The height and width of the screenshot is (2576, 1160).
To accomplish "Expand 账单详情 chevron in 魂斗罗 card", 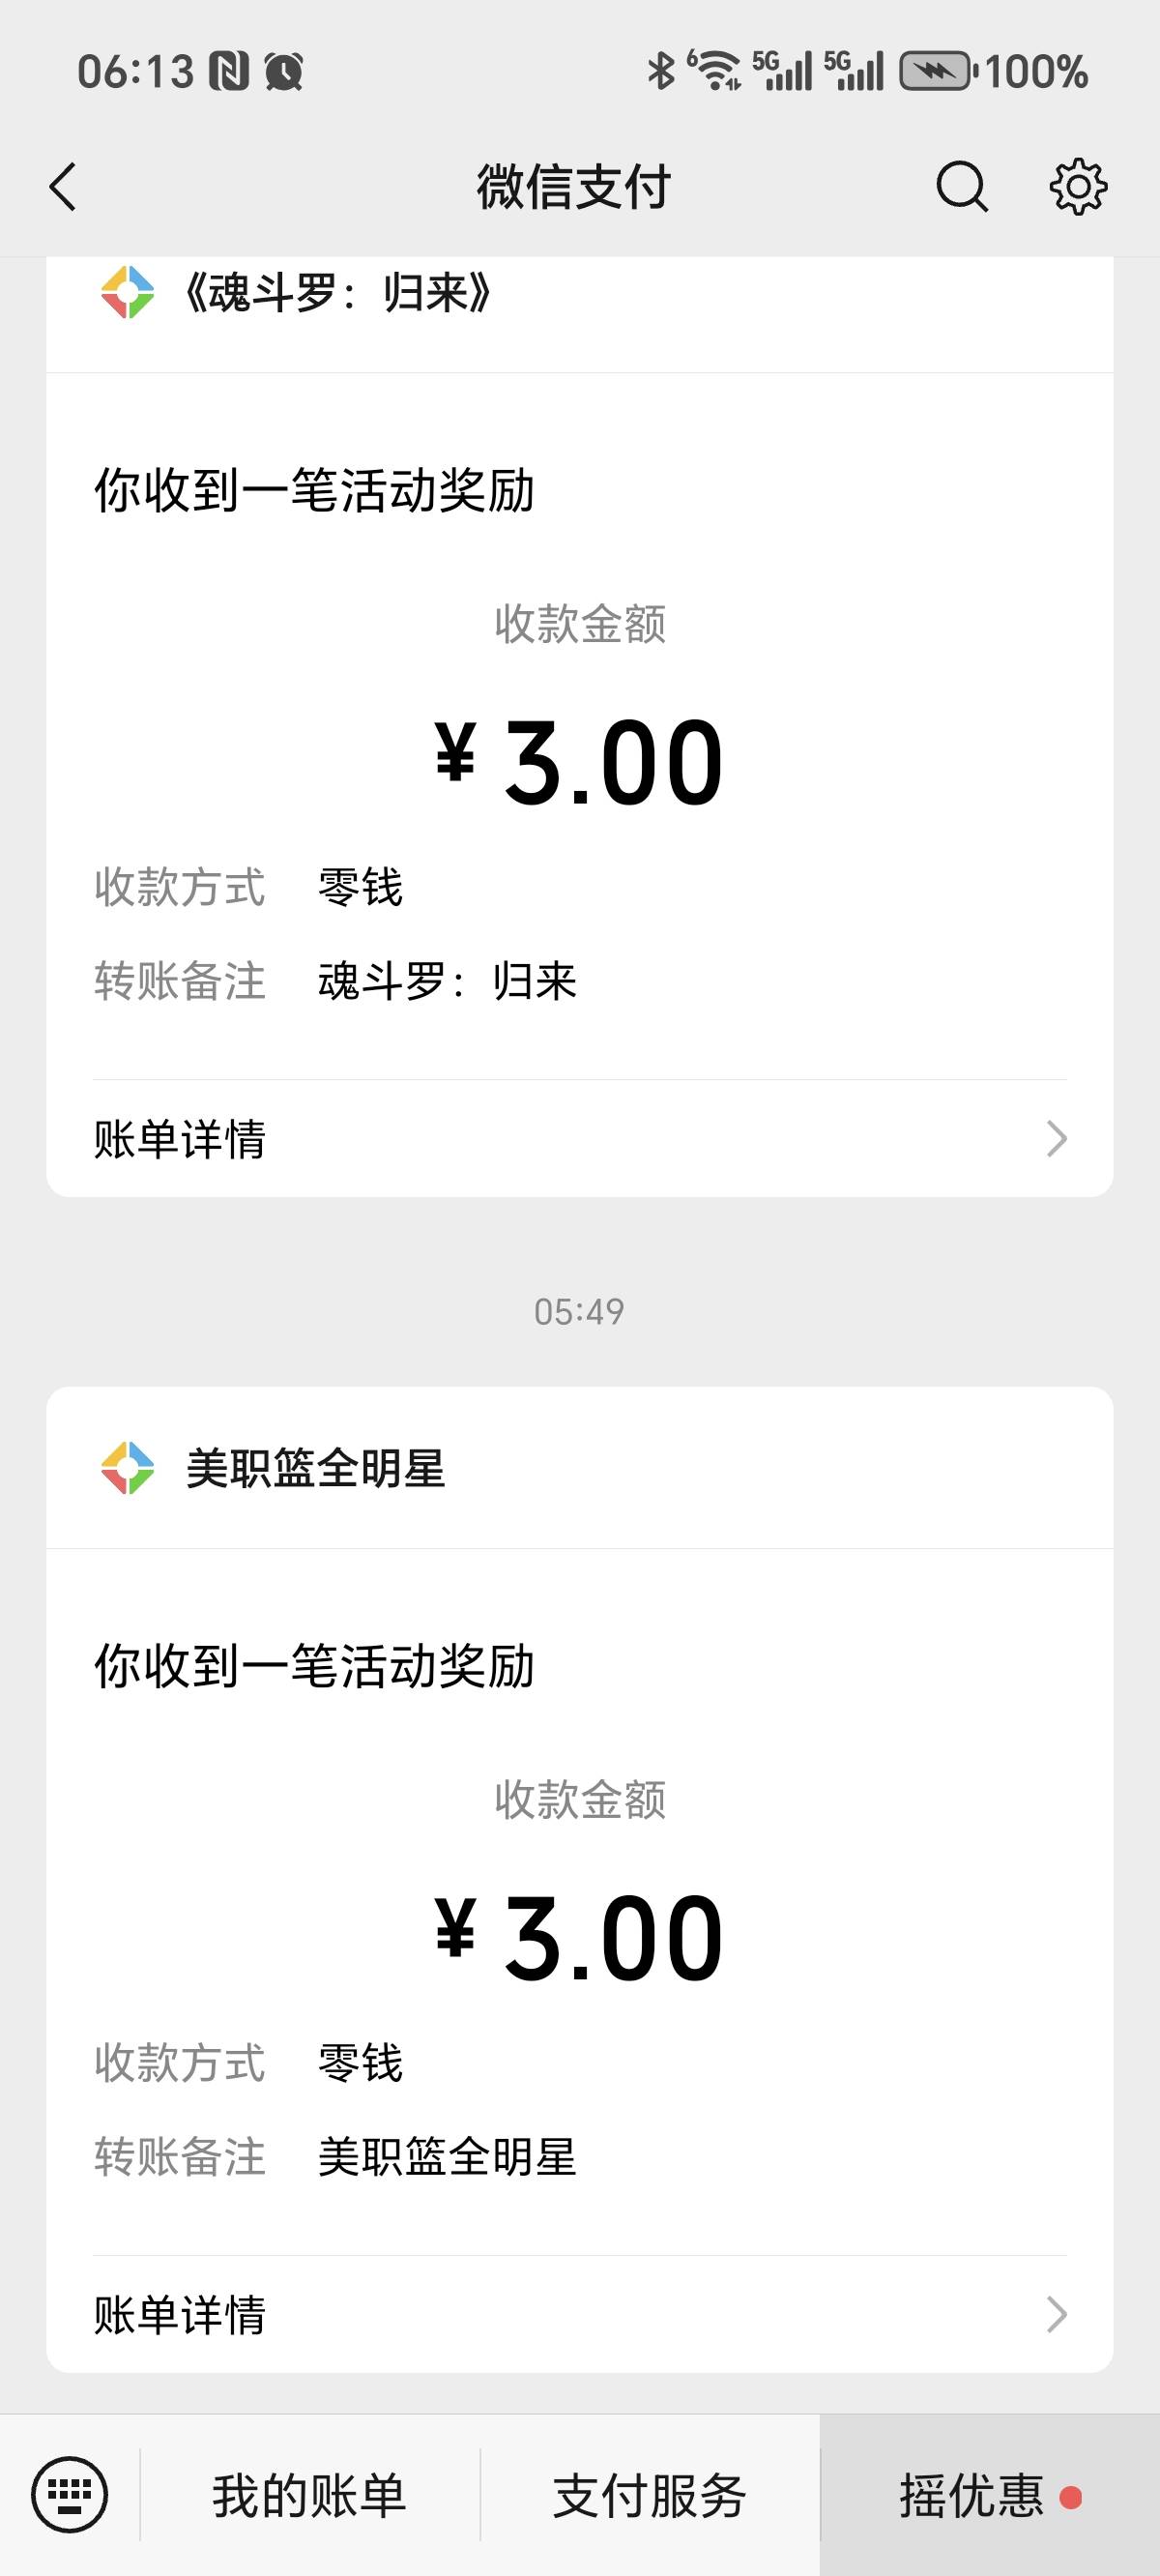I will pyautogui.click(x=1056, y=1139).
